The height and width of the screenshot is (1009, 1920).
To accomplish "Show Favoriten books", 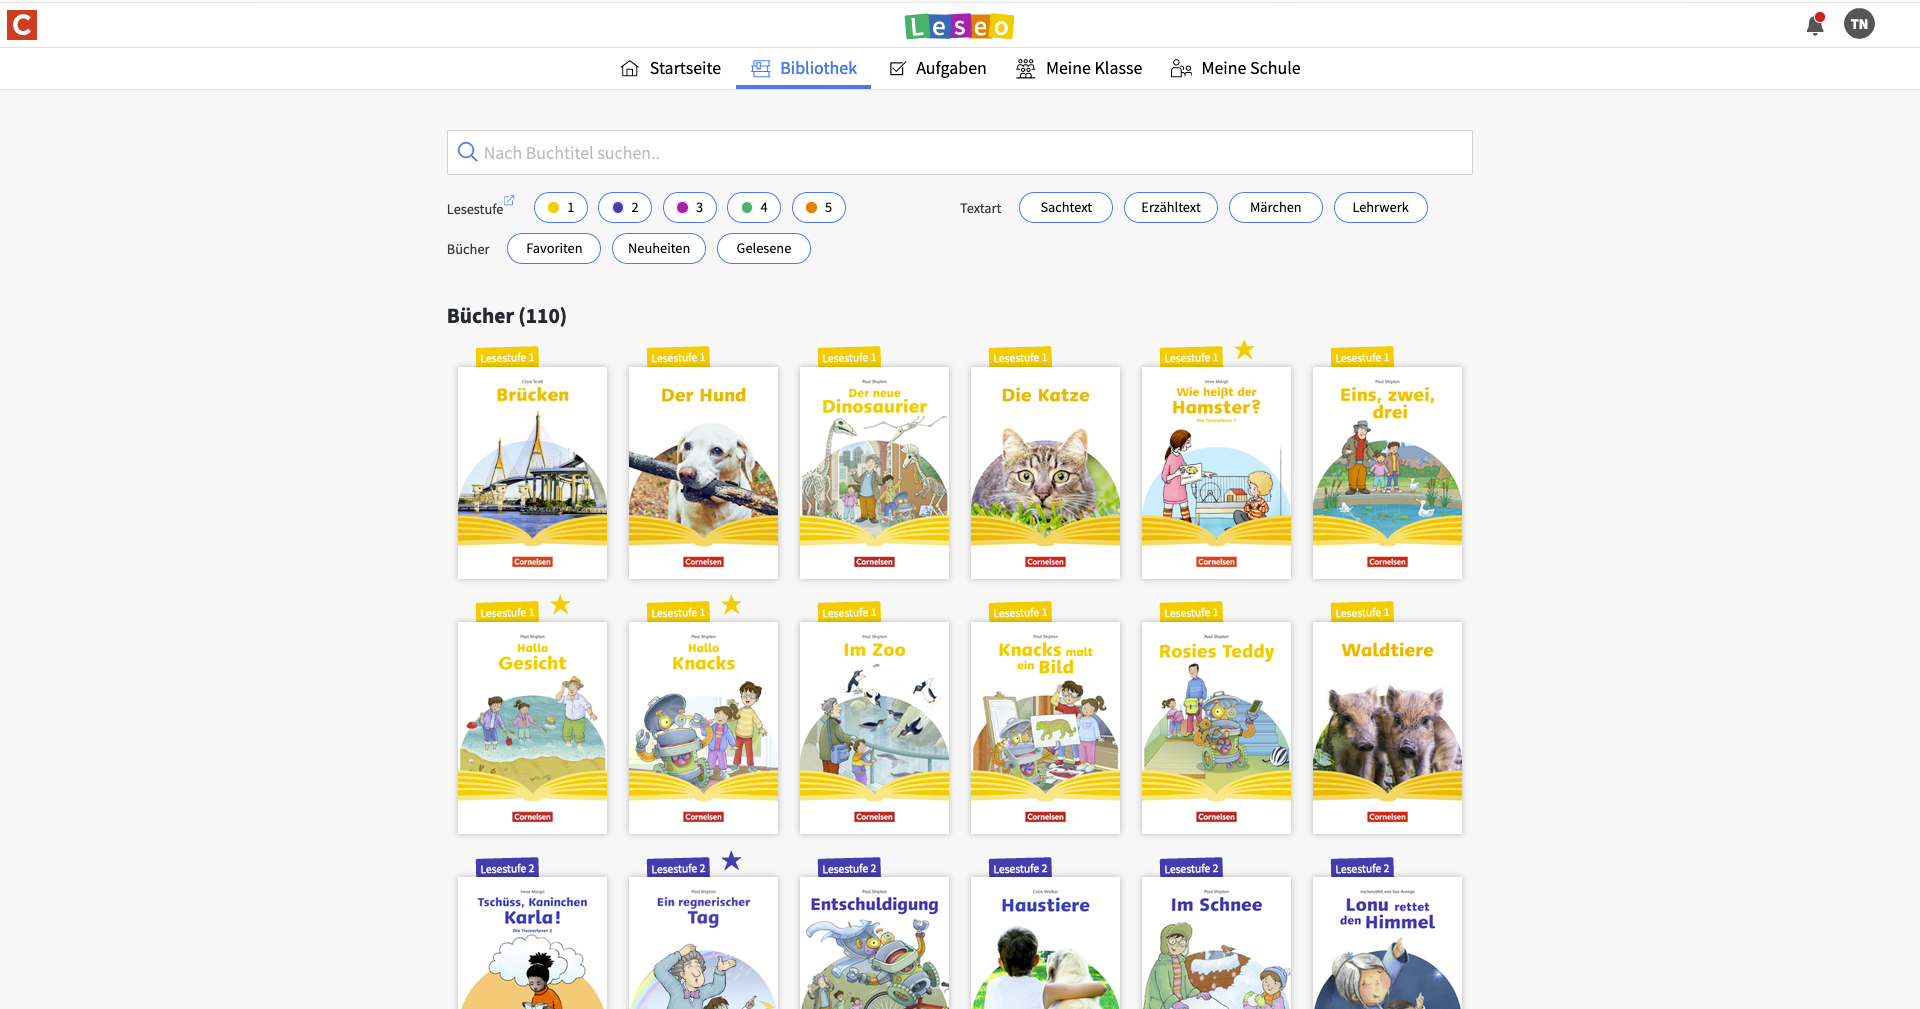I will (554, 248).
